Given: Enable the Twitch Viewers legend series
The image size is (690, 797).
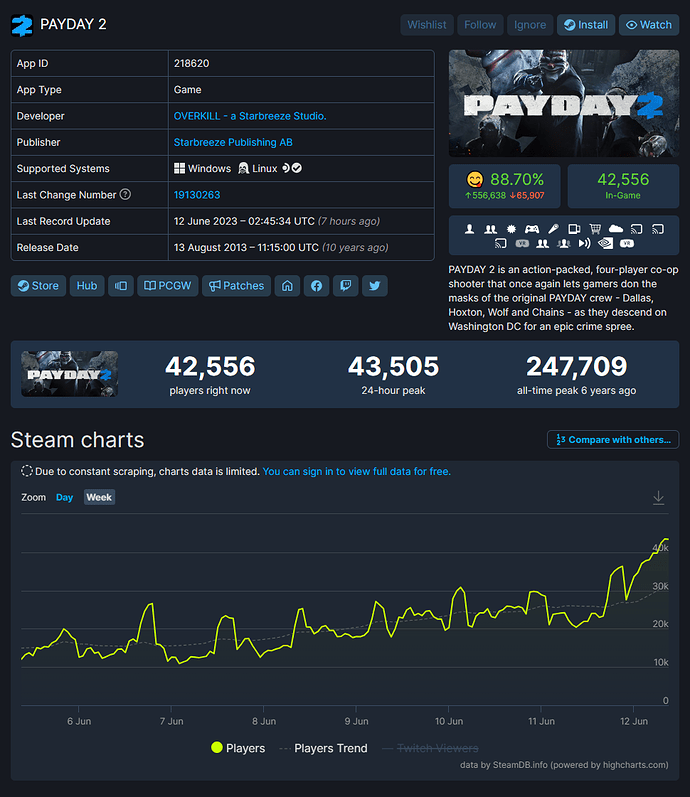Looking at the screenshot, I should point(430,748).
